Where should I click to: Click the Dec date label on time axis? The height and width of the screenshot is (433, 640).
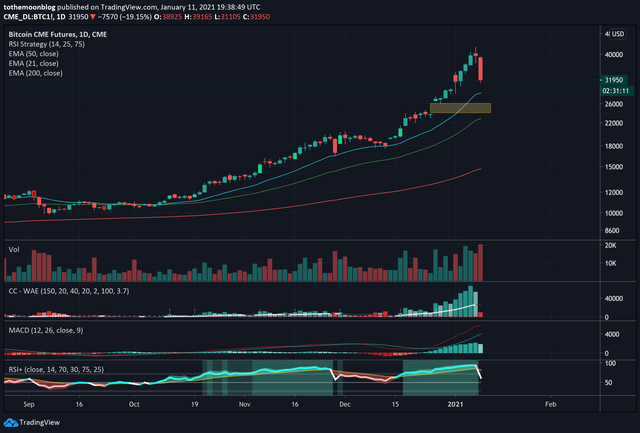[345, 404]
